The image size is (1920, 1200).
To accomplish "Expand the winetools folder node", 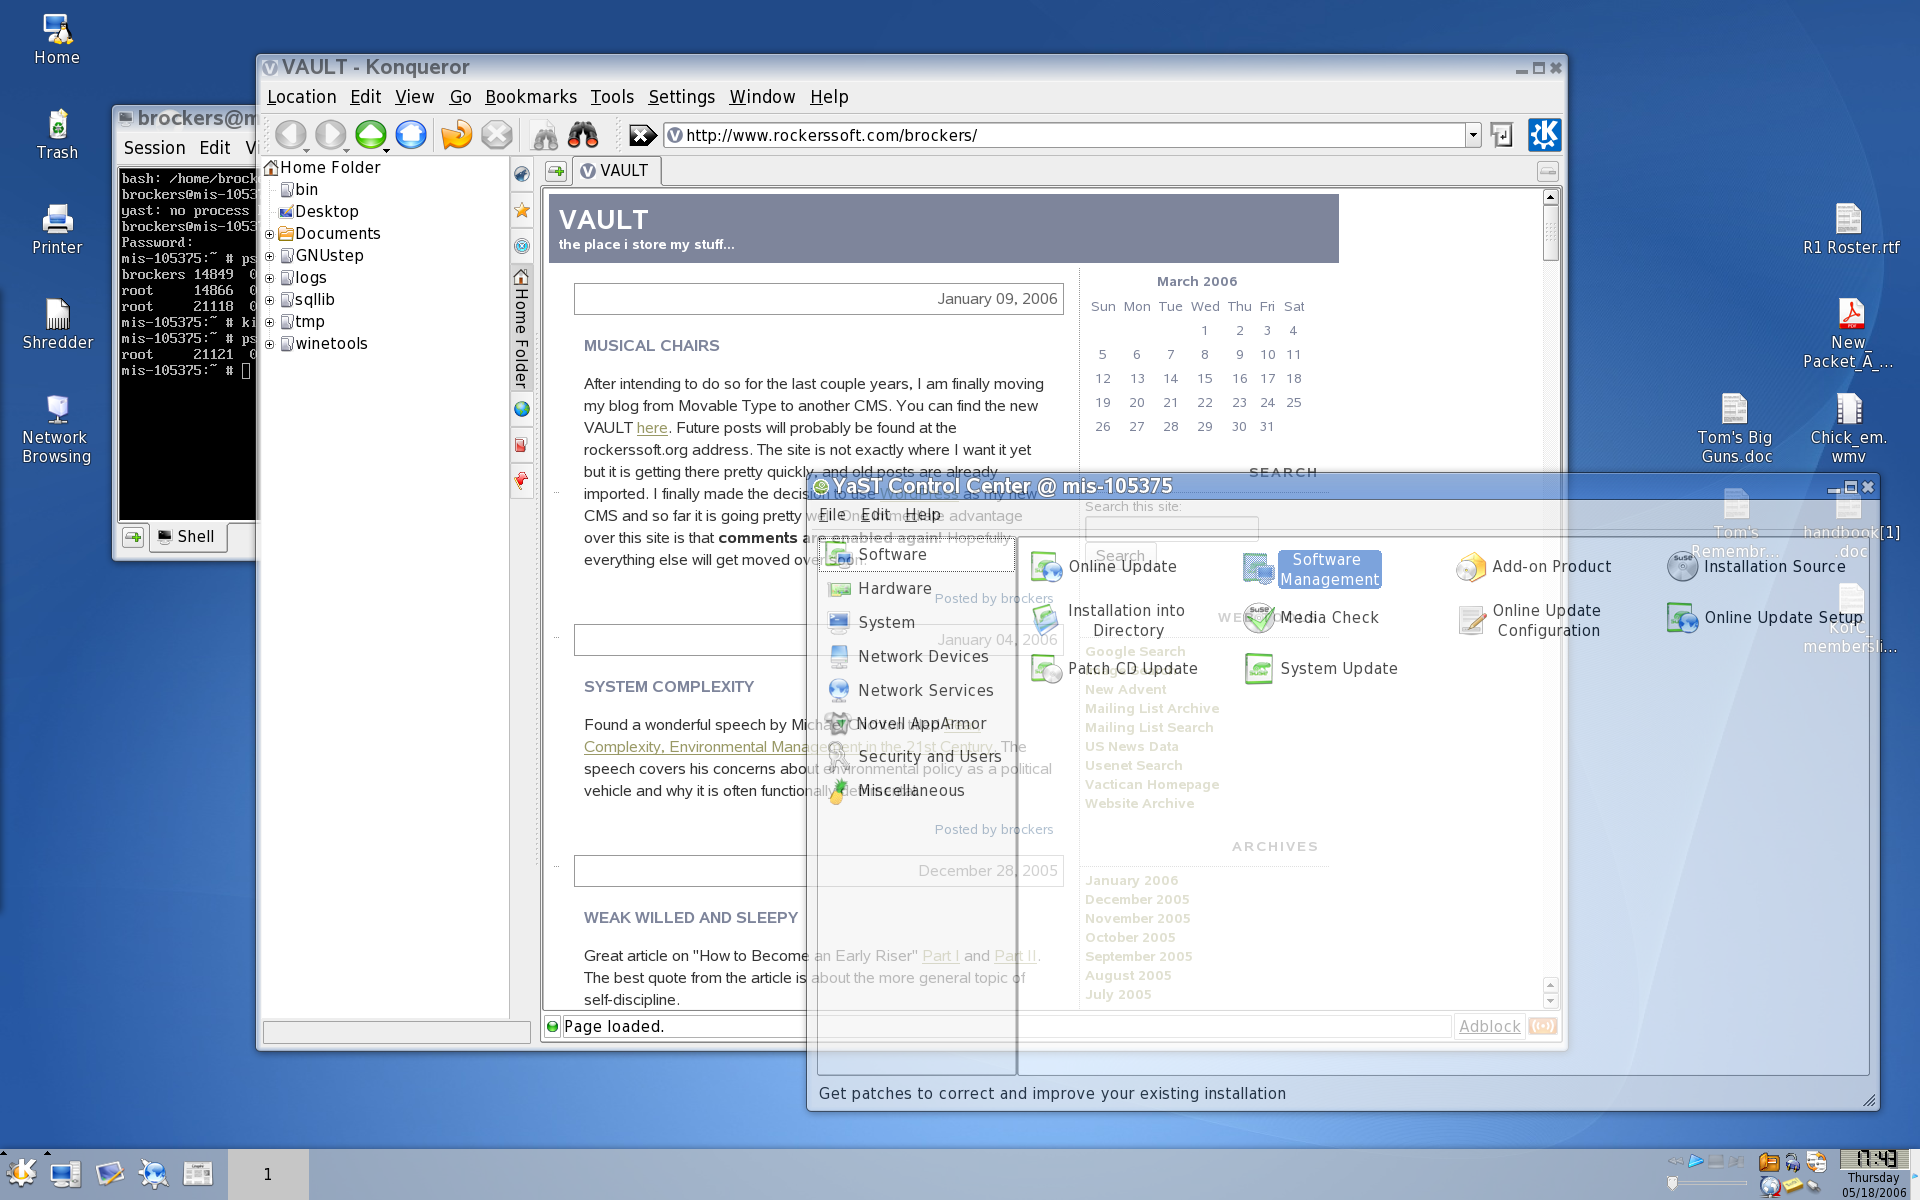I will [269, 344].
